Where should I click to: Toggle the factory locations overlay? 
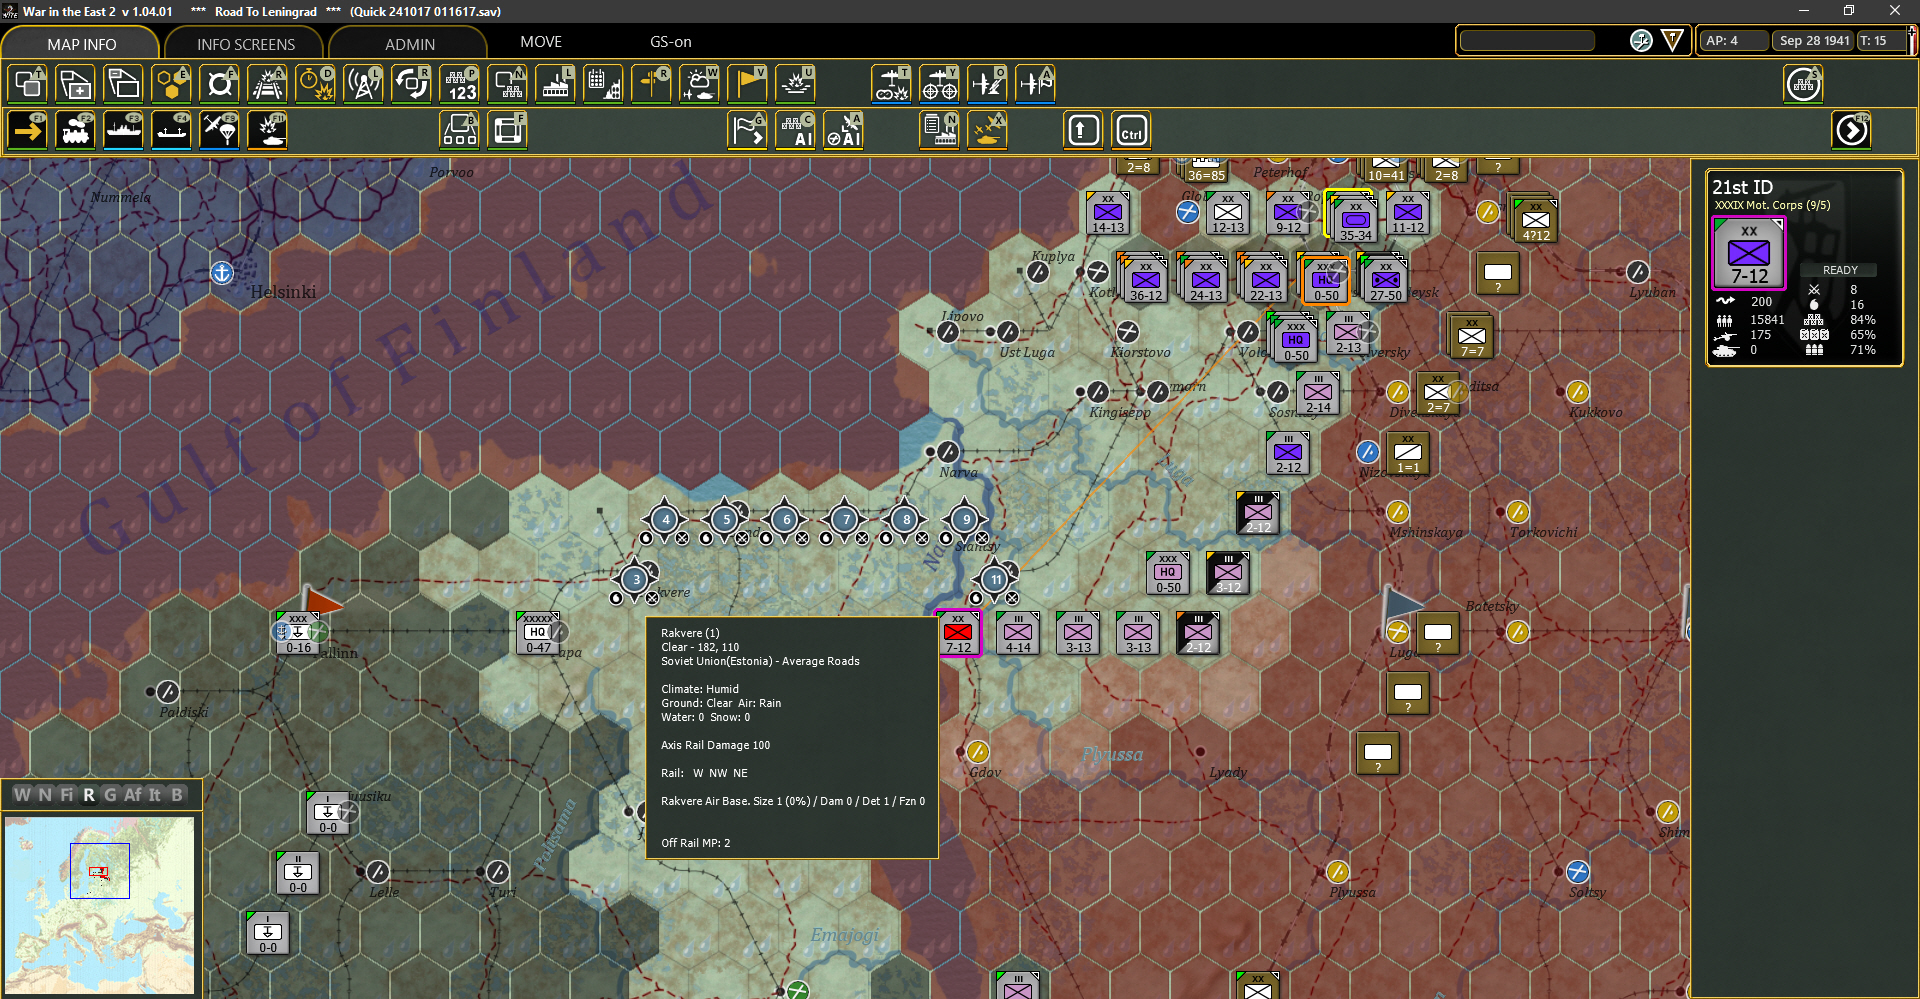pyautogui.click(x=555, y=84)
